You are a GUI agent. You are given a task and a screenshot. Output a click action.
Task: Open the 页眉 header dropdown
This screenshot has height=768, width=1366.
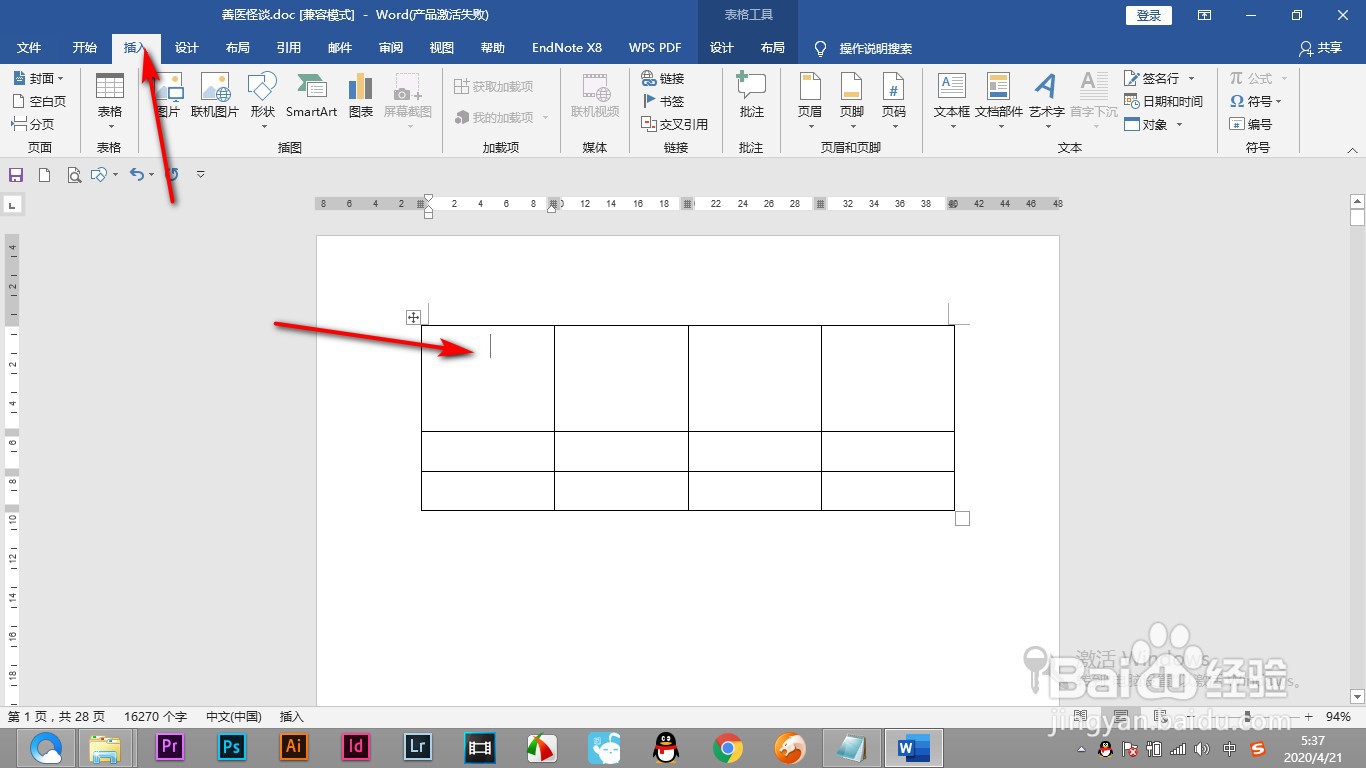click(810, 100)
